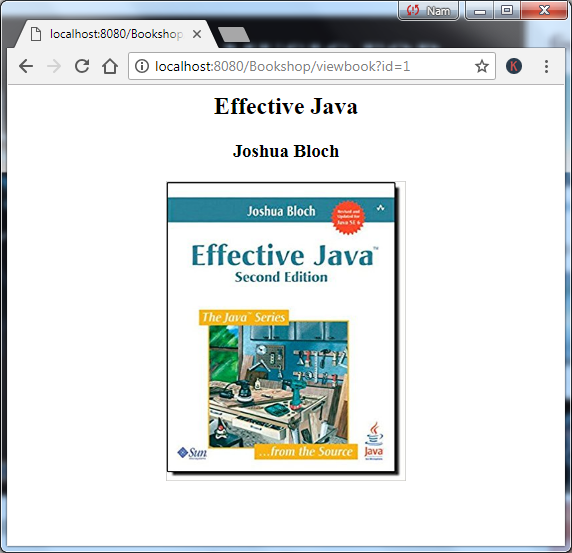Minimize the browser window
The height and width of the screenshot is (553, 572).
click(480, 11)
